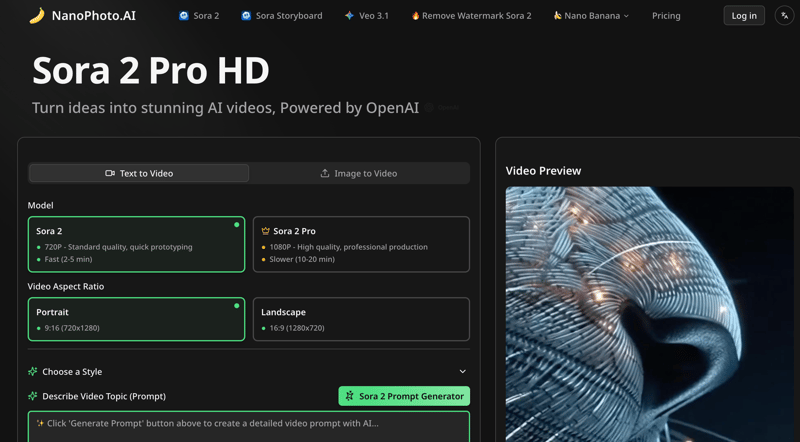Screen dimensions: 800x442
Task: Open the Sora 2 nav menu item
Action: click(x=199, y=16)
